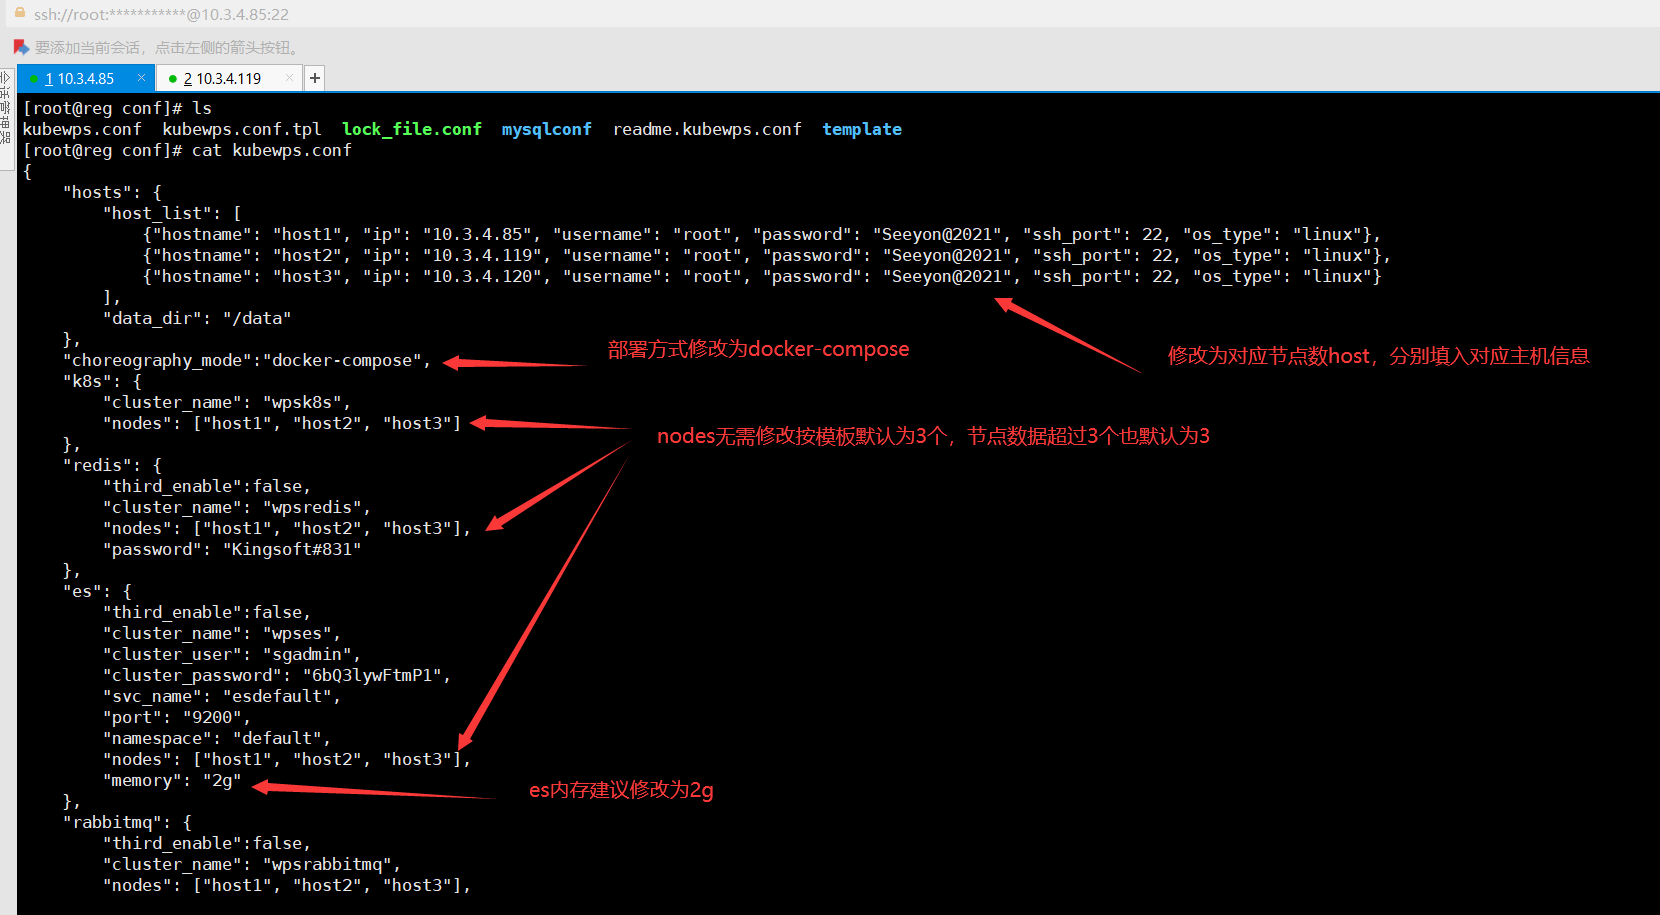Screen dimensions: 1660x915
Task: Click the "k8s" section key
Action: tap(87, 381)
